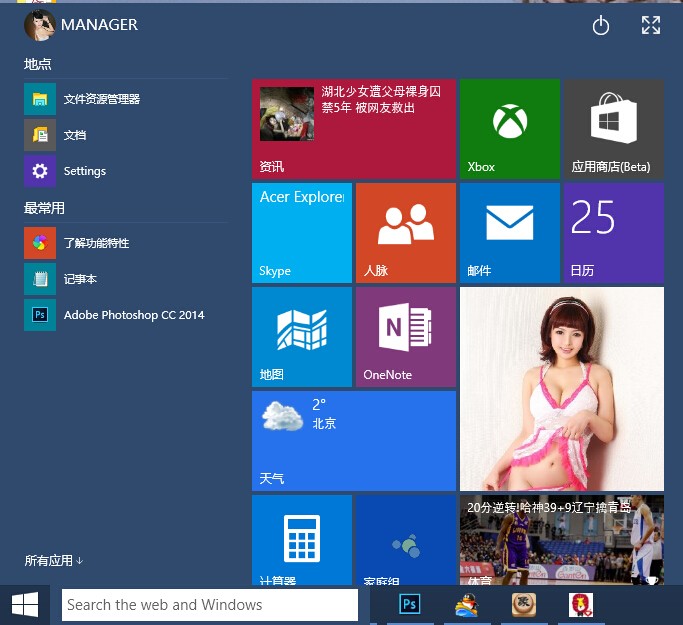Open the Store (Beta) tile

coord(613,129)
